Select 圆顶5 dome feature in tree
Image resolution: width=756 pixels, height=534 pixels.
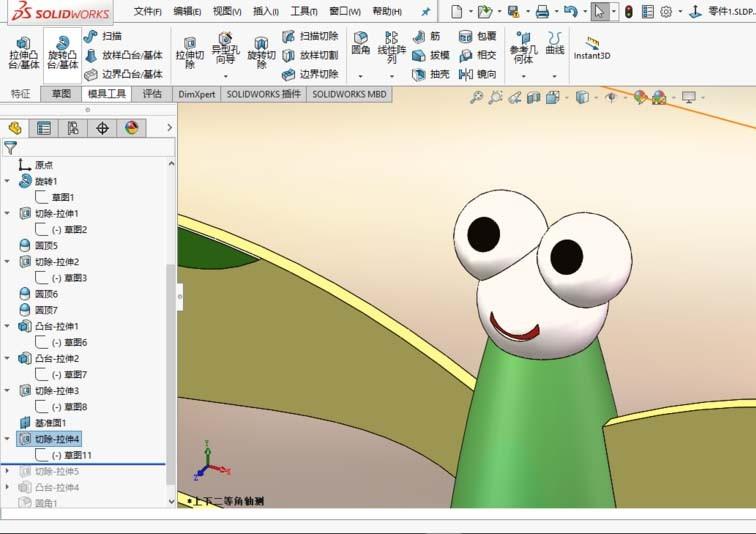(38, 245)
